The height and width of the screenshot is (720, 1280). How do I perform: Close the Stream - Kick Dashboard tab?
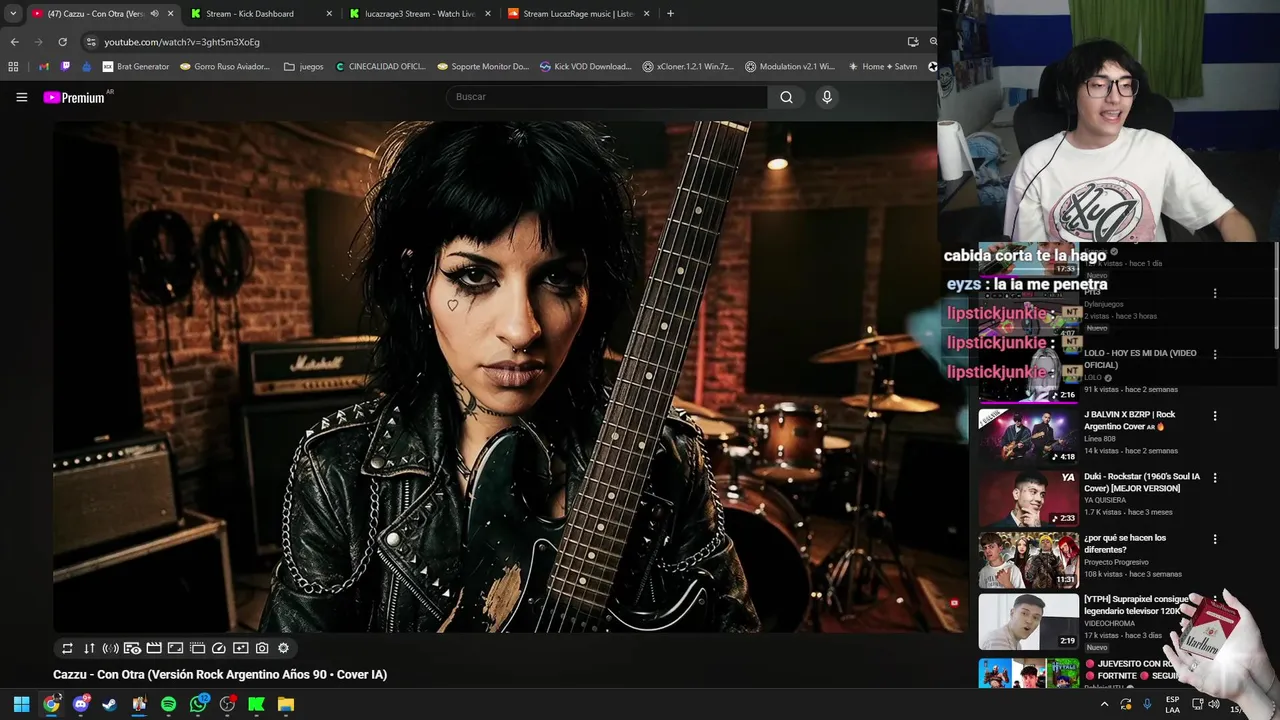pos(329,14)
